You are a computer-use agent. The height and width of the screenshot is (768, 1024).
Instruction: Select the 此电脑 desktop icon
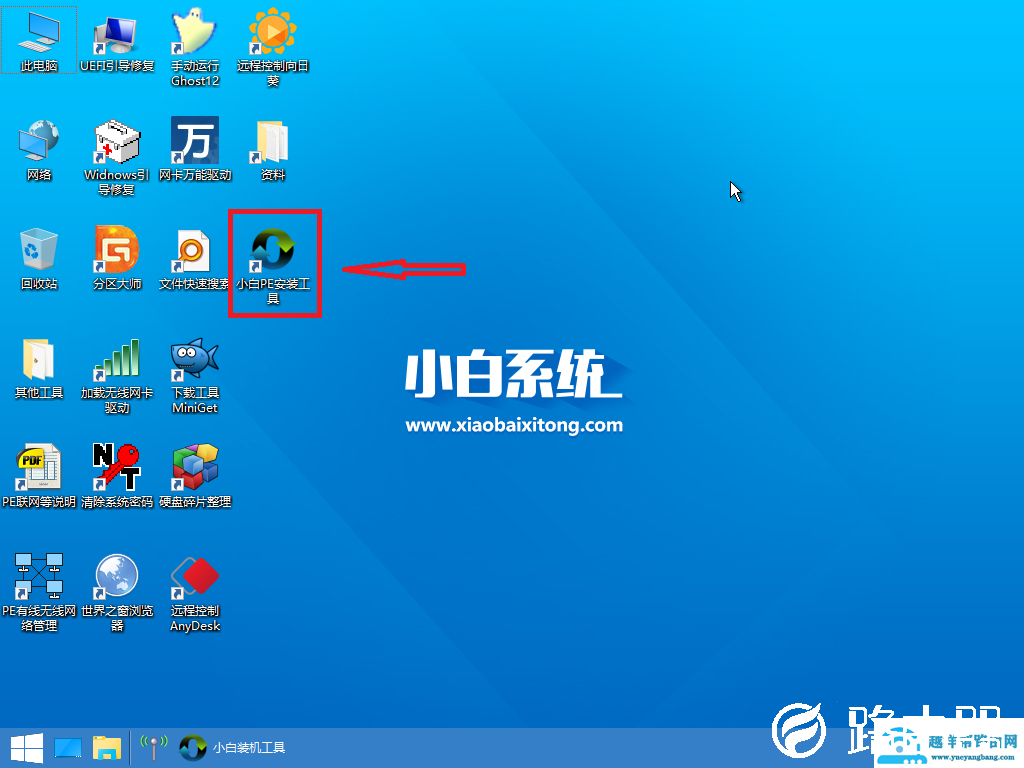tap(39, 40)
